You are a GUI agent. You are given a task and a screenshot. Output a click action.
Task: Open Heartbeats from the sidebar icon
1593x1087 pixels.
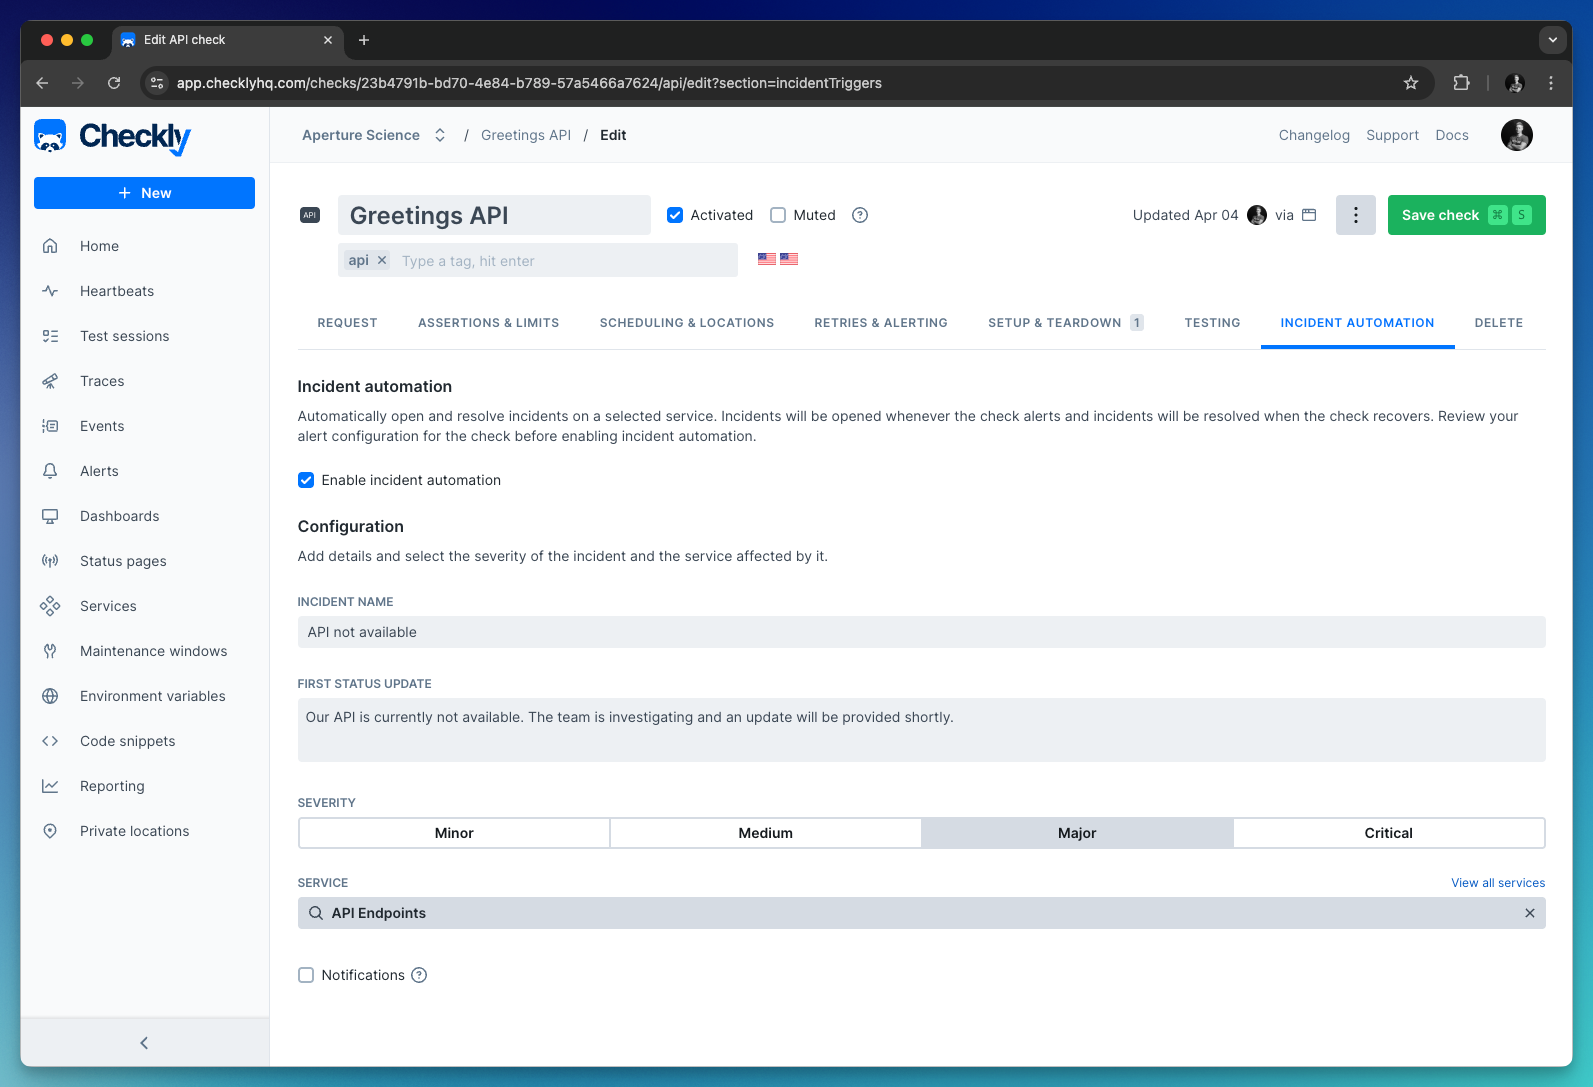pyautogui.click(x=50, y=291)
